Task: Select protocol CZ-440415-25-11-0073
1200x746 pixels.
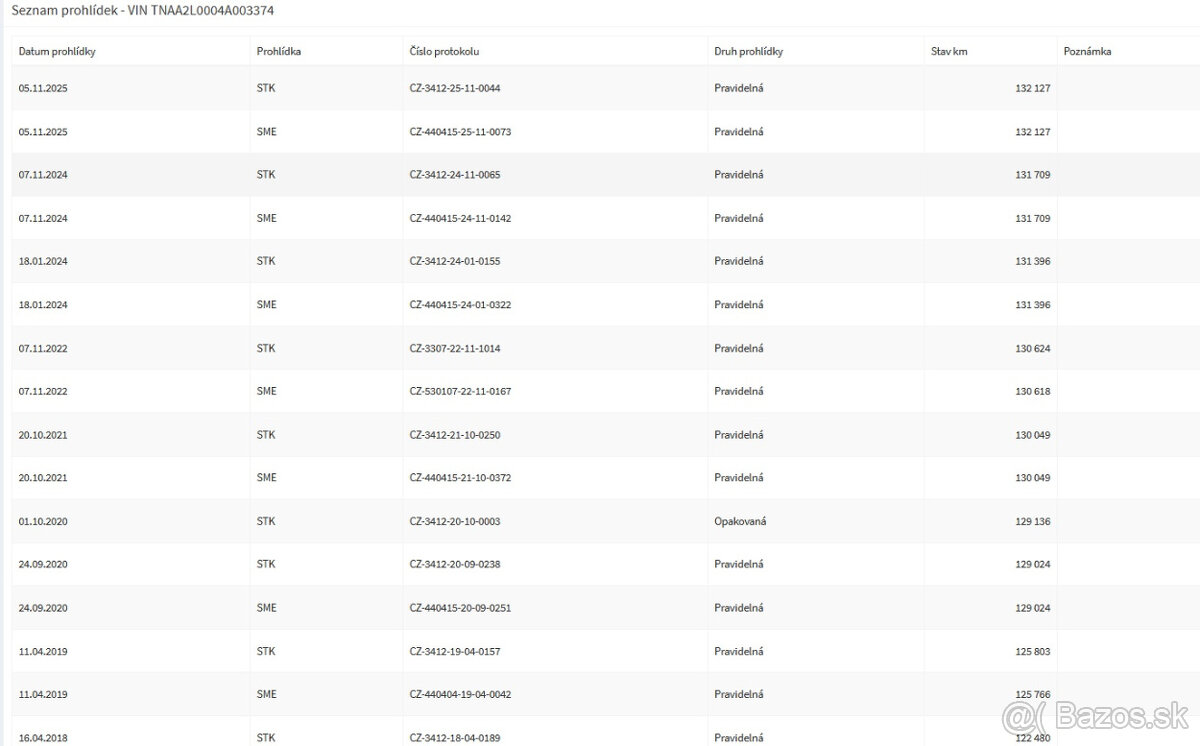Action: 460,132
